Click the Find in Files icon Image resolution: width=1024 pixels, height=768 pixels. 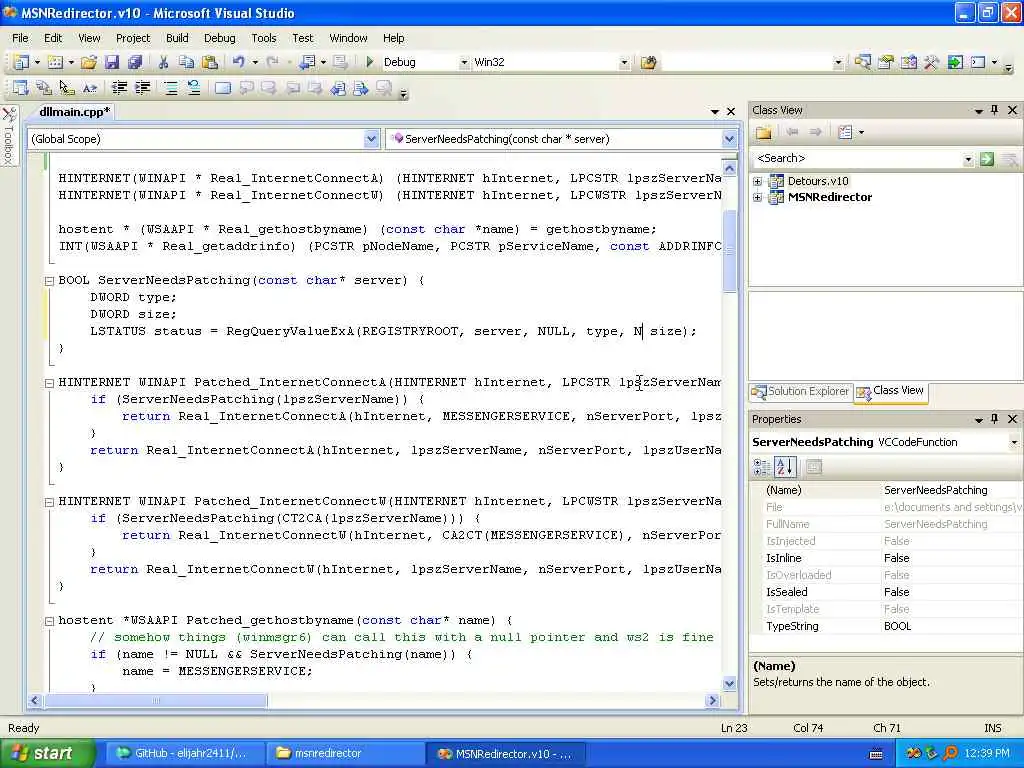tap(648, 62)
